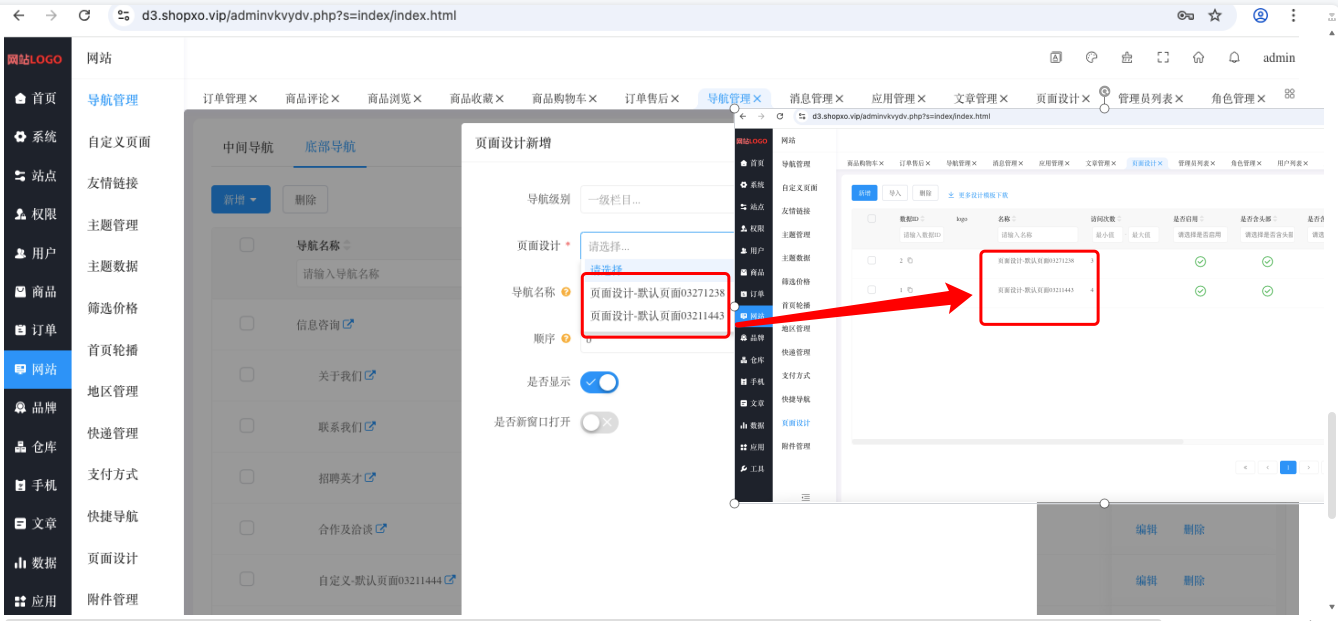Open the 页面设计 请选择 dropdown

[x=657, y=246]
